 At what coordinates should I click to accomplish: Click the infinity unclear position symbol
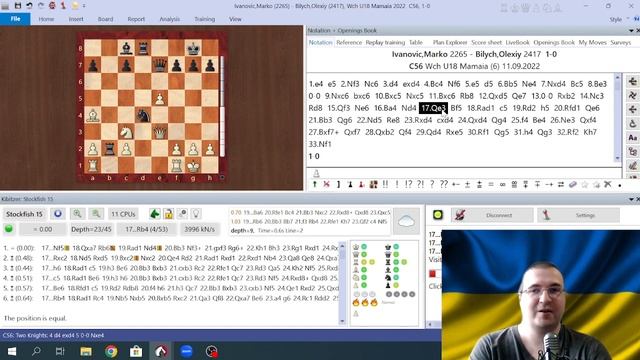[502, 184]
